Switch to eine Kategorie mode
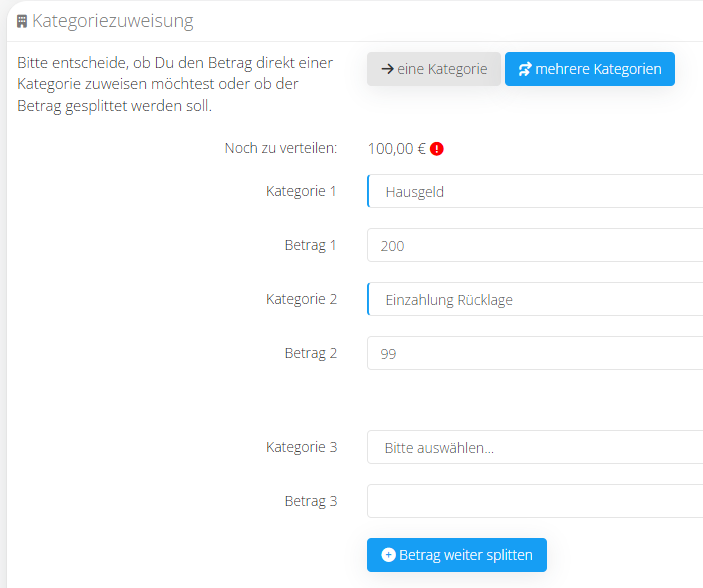Viewport: 703px width, 588px height. [434, 69]
